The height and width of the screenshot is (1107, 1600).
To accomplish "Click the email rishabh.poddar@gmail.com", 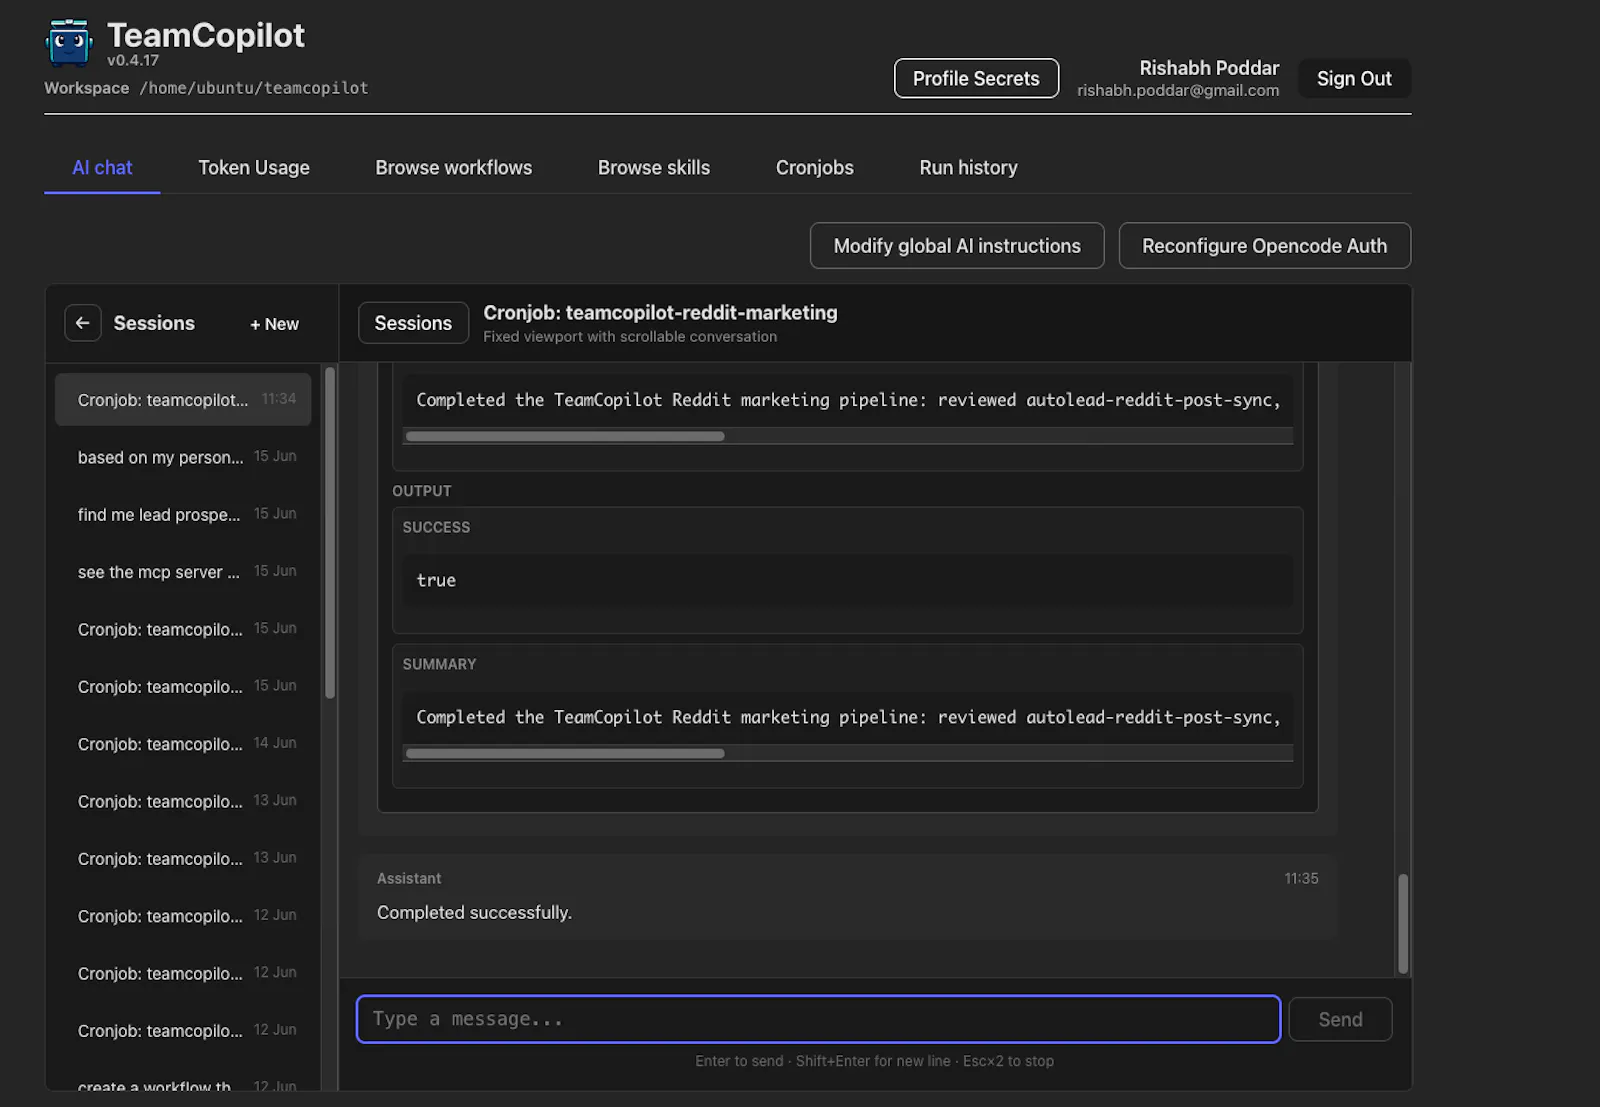I will coord(1178,90).
